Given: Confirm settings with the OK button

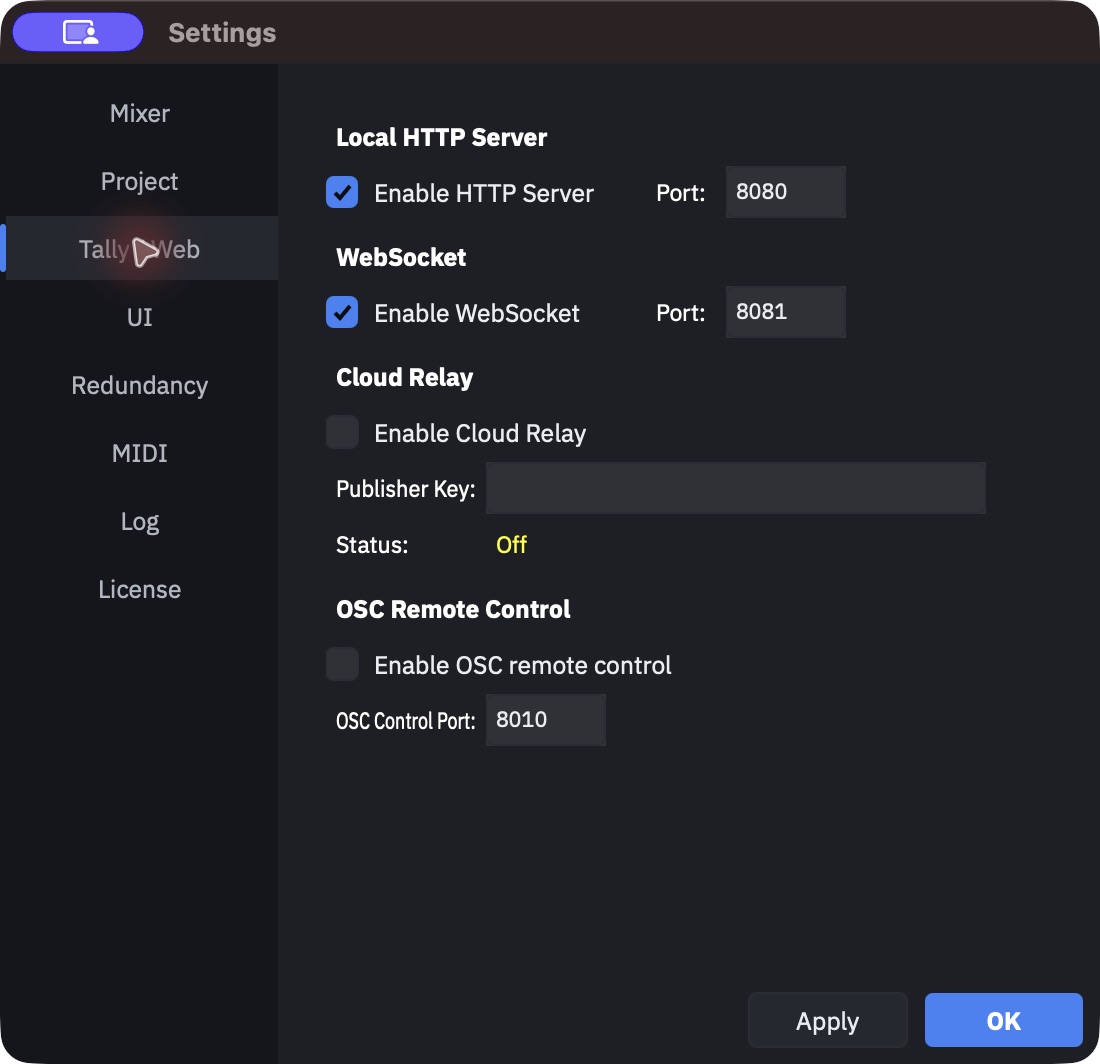Looking at the screenshot, I should tap(1004, 1021).
